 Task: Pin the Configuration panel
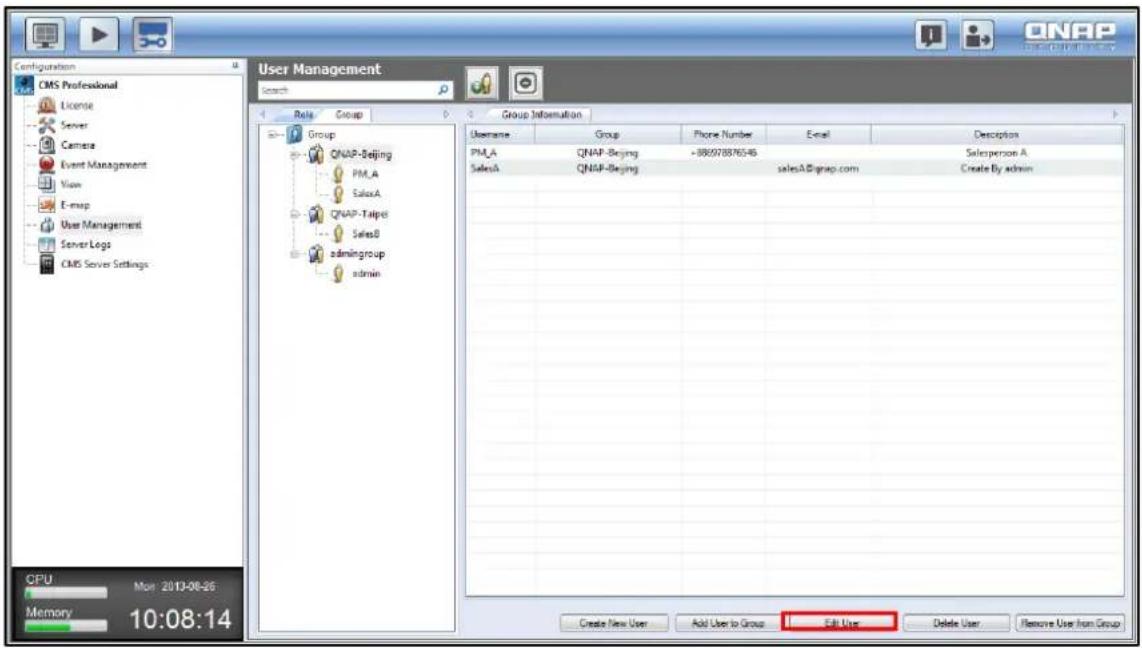pos(235,66)
